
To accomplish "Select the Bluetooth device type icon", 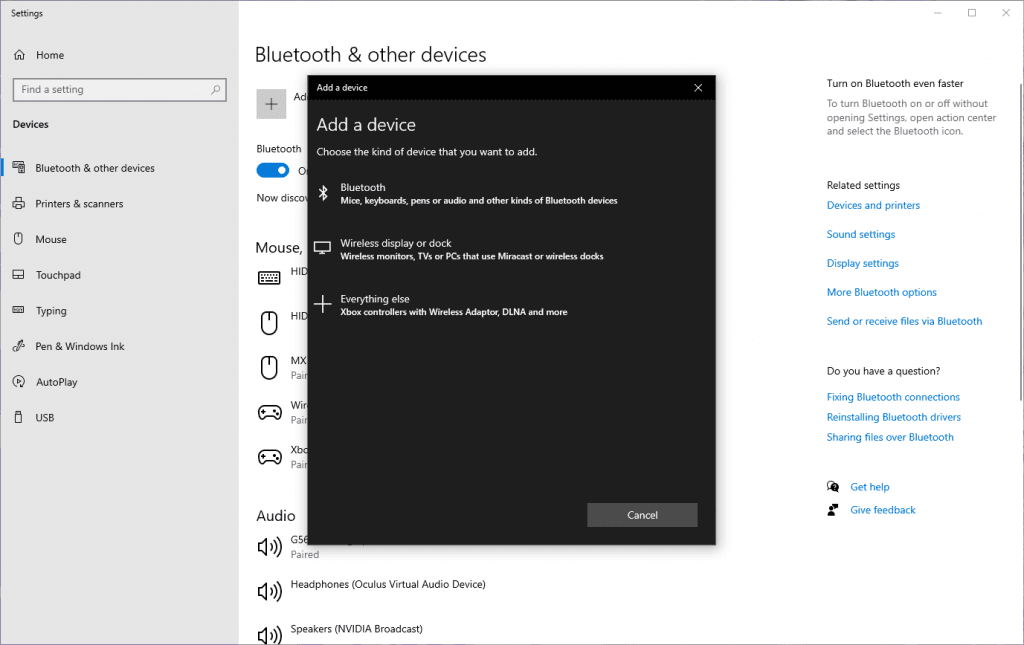I will point(323,193).
